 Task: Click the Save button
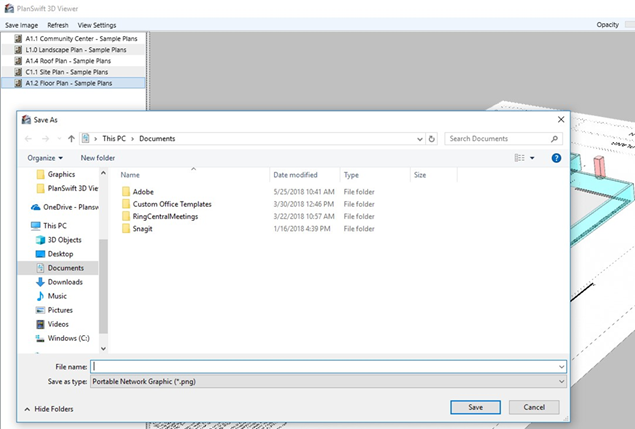click(x=475, y=408)
